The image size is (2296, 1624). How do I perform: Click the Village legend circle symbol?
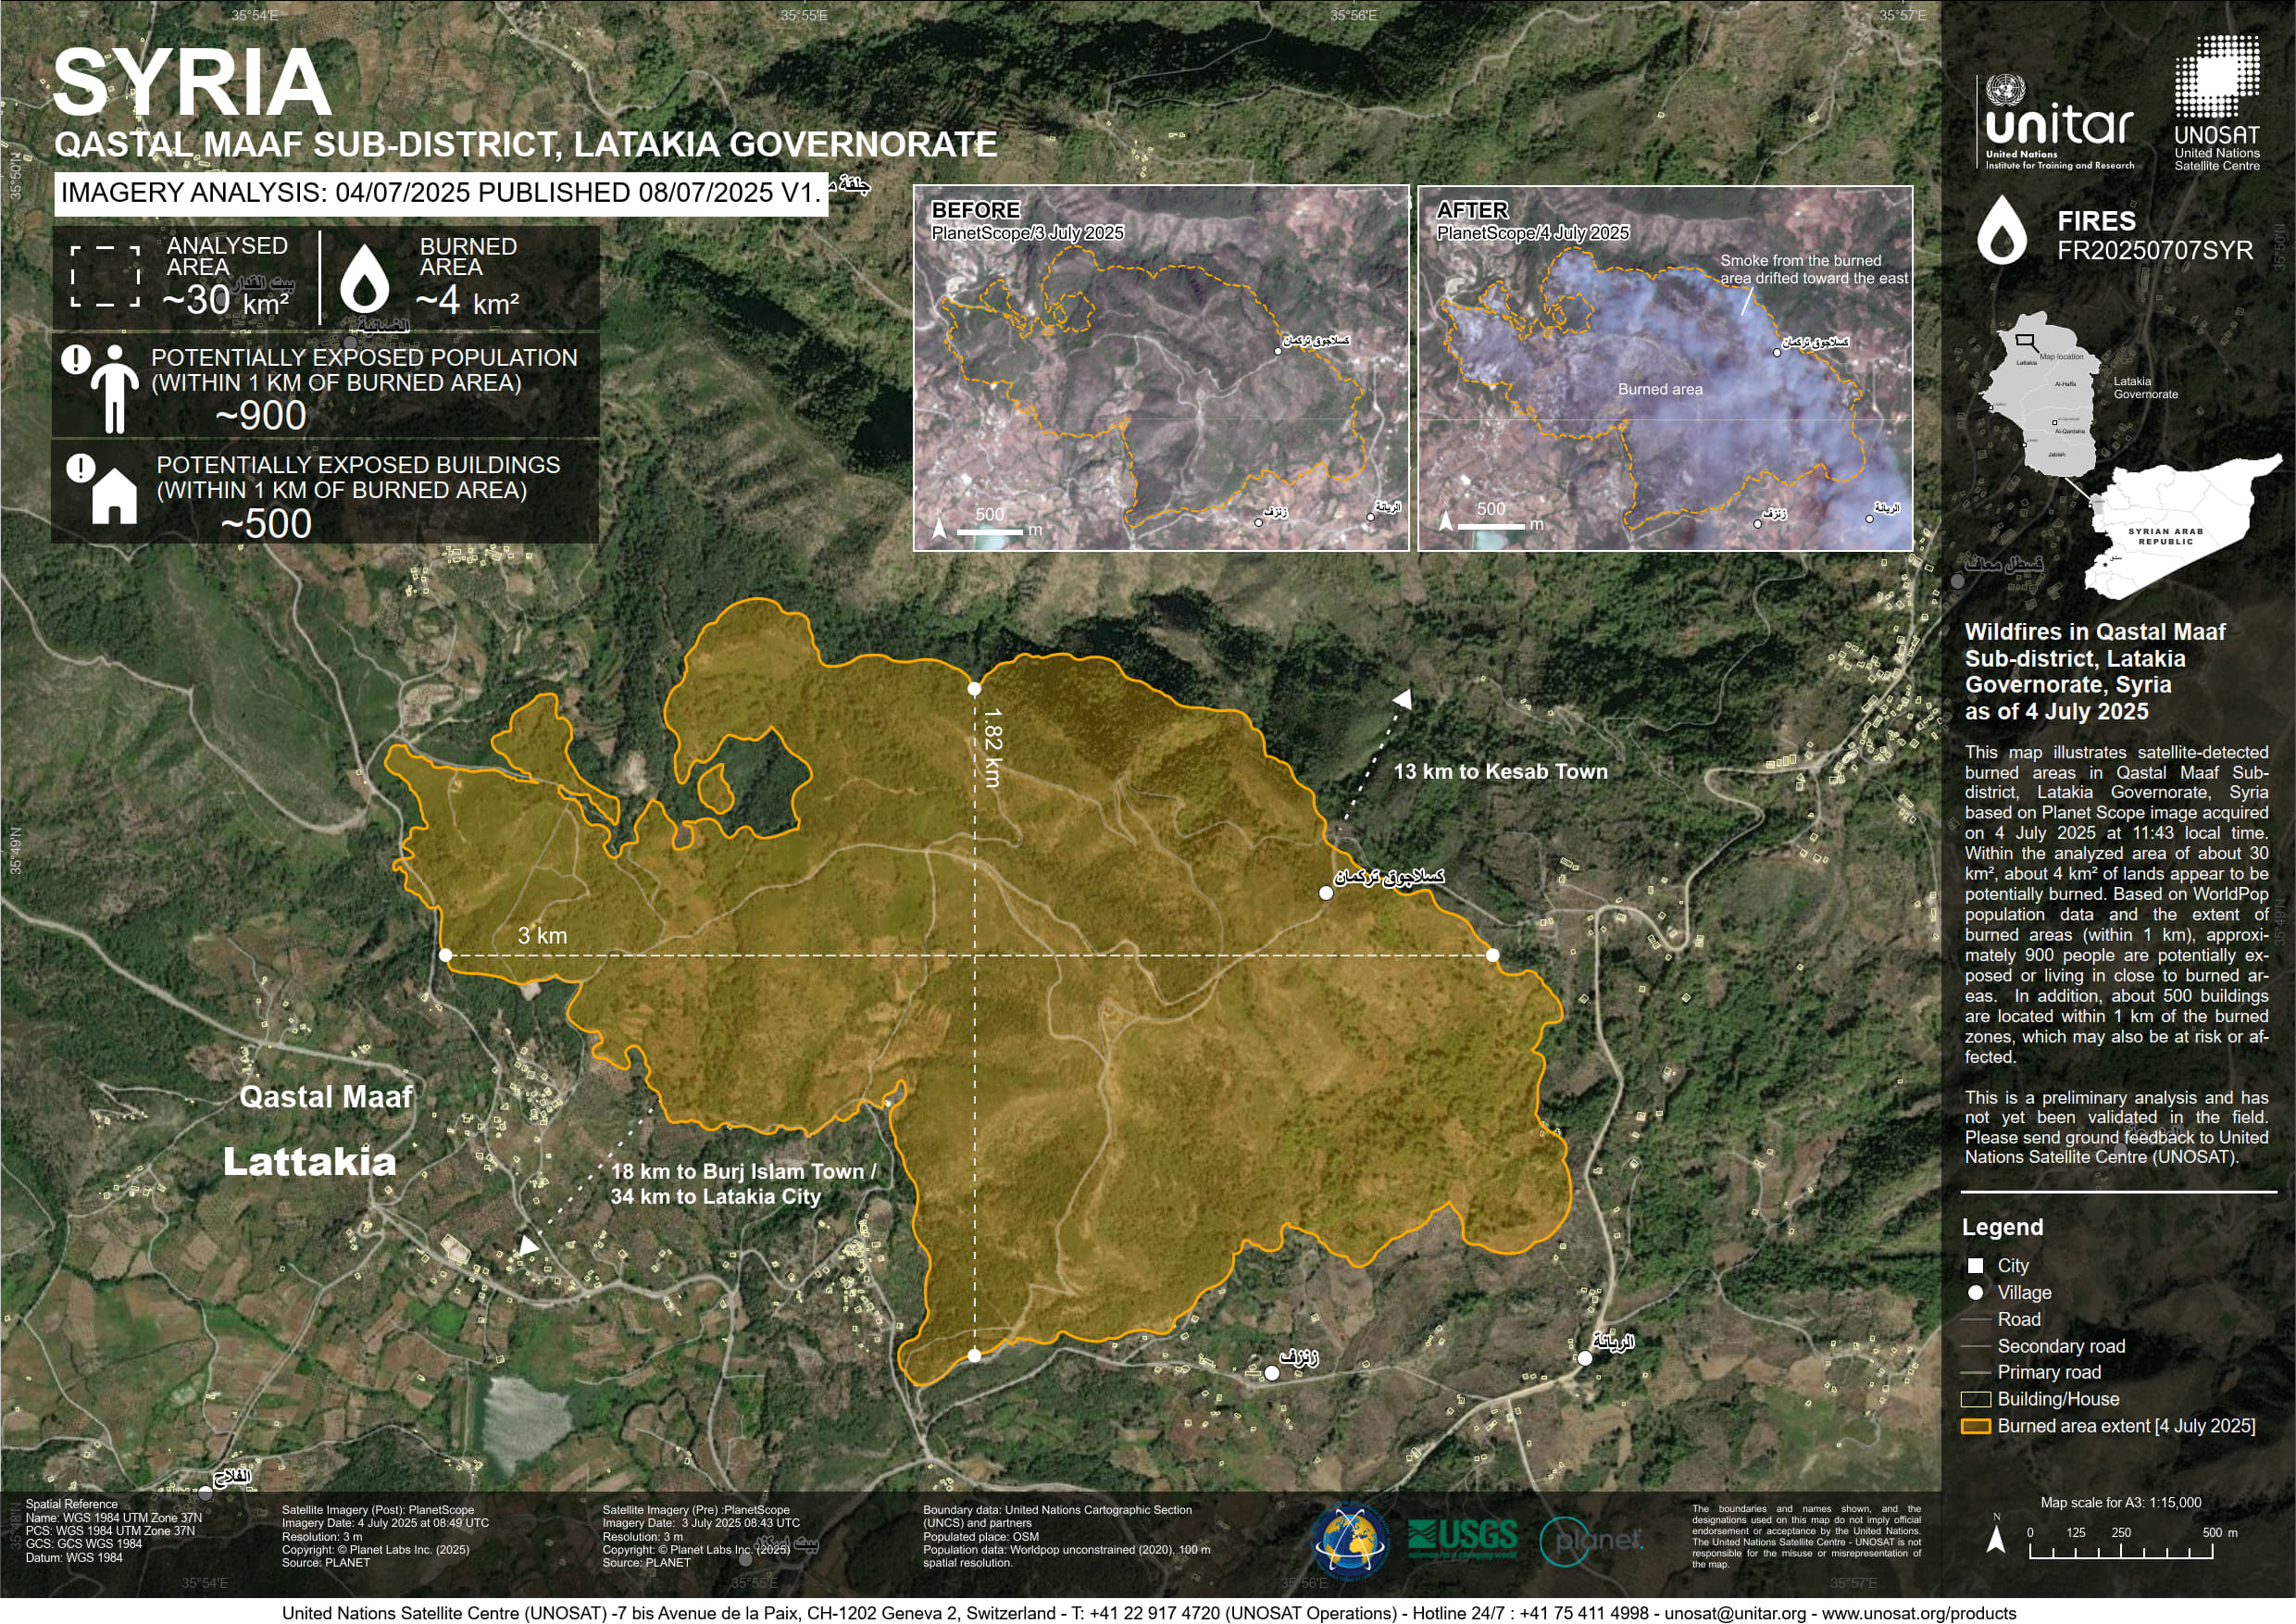(1975, 1293)
